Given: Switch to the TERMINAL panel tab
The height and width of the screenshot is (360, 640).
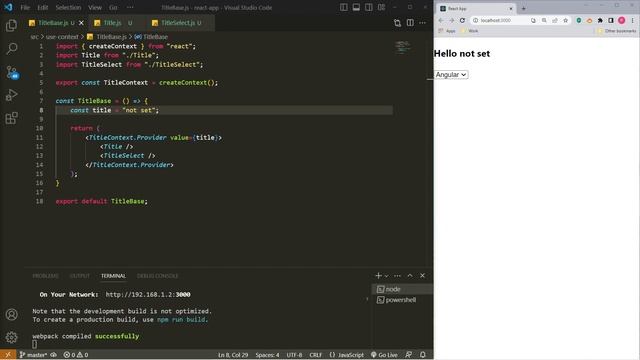Looking at the screenshot, I should point(113,276).
